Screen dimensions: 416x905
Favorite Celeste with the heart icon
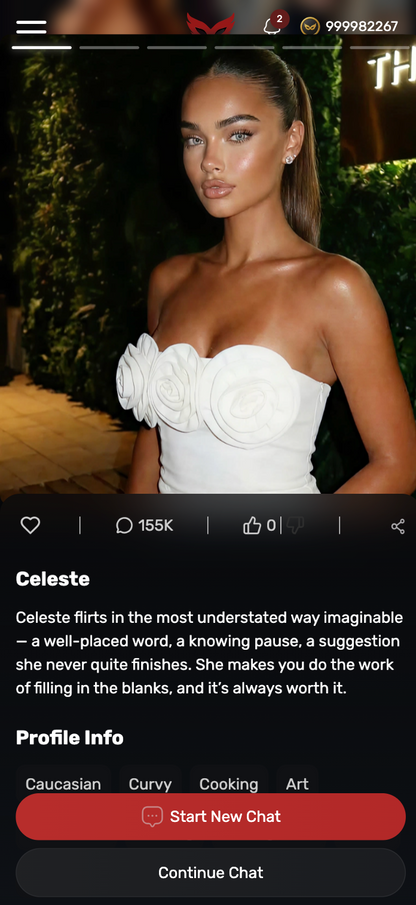point(30,525)
